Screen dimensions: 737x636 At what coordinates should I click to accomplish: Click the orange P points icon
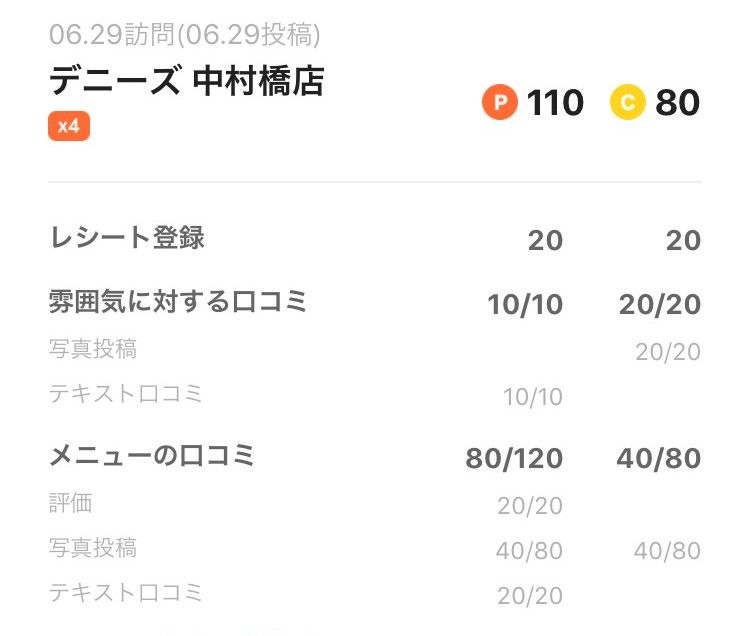click(x=499, y=102)
